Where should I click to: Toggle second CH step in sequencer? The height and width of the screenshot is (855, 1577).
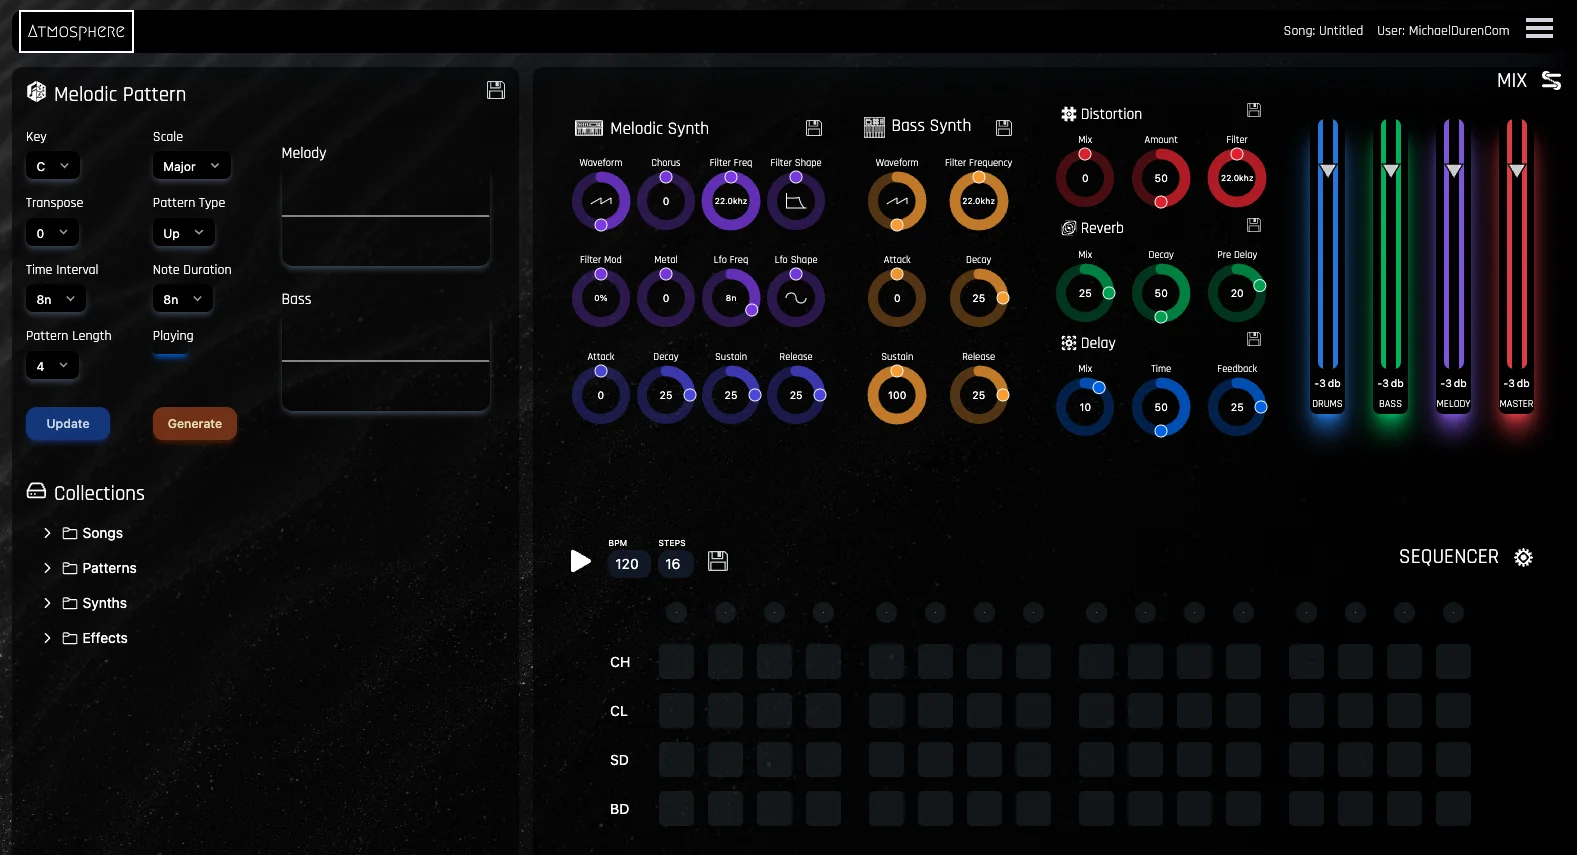click(725, 661)
